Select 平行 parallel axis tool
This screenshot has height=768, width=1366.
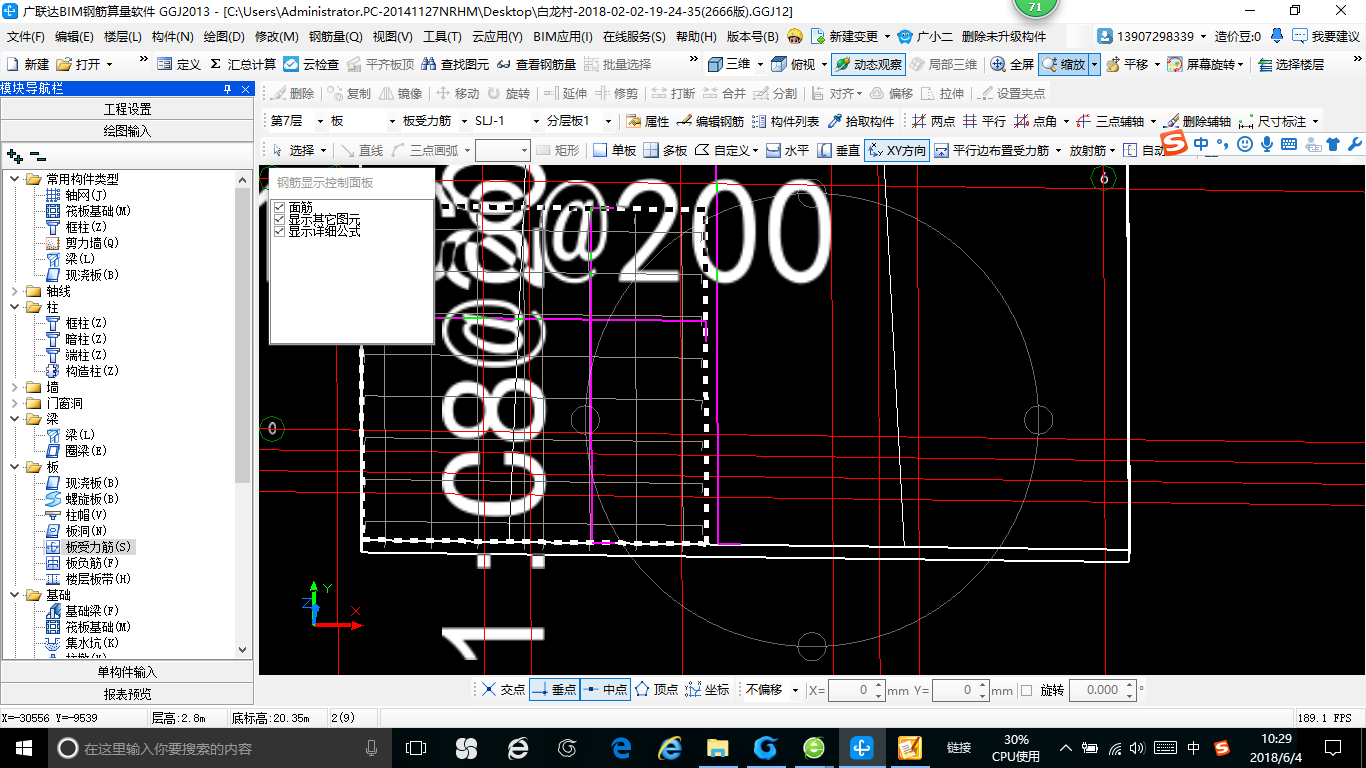(985, 121)
